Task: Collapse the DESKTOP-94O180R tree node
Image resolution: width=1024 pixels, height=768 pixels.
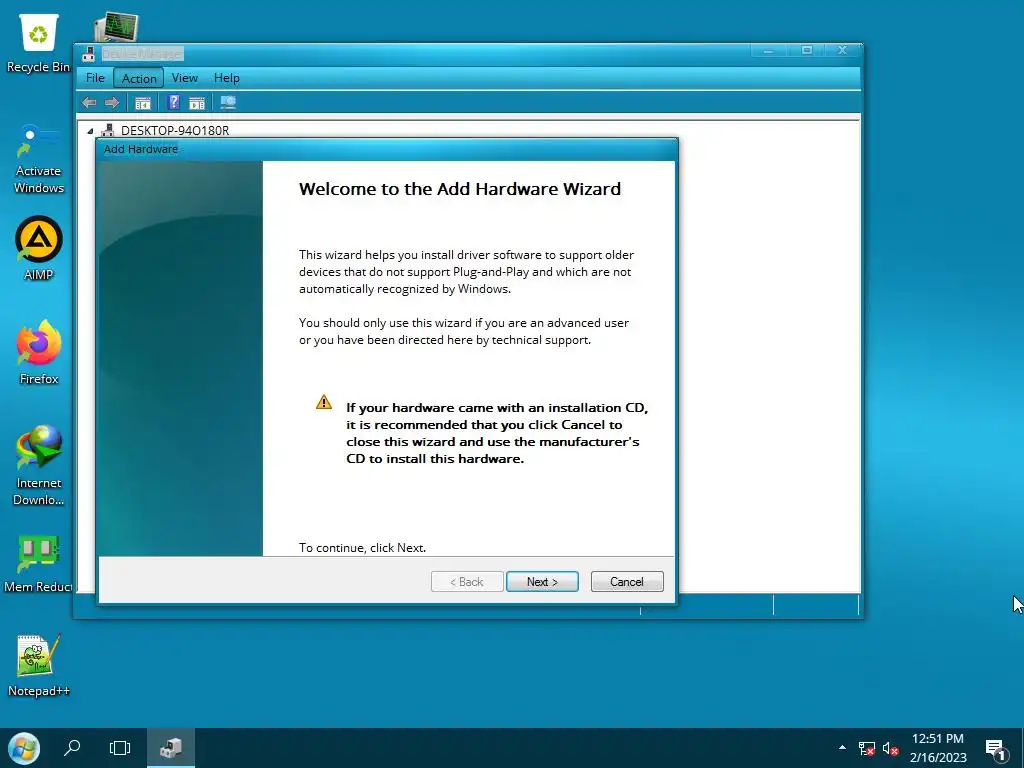Action: (x=90, y=131)
